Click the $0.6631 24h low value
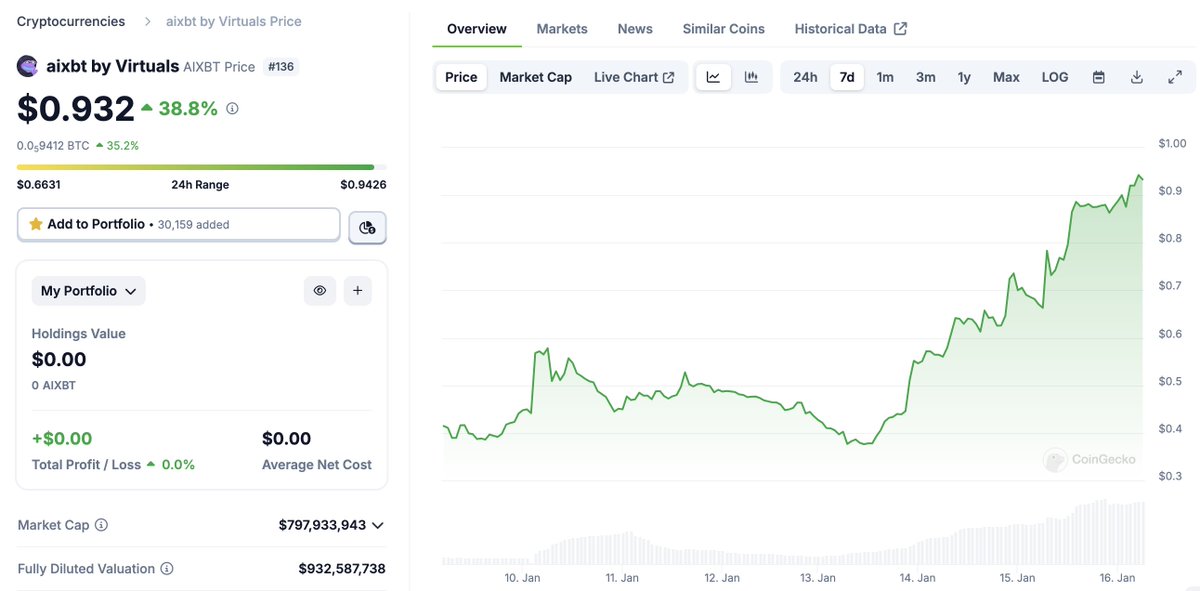This screenshot has width=1200, height=591. [39, 185]
